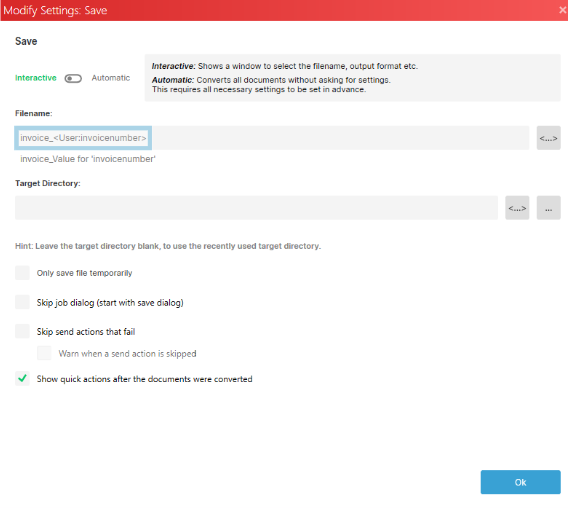Enable Skip send actions that fail
The height and width of the screenshot is (508, 568).
[22, 331]
